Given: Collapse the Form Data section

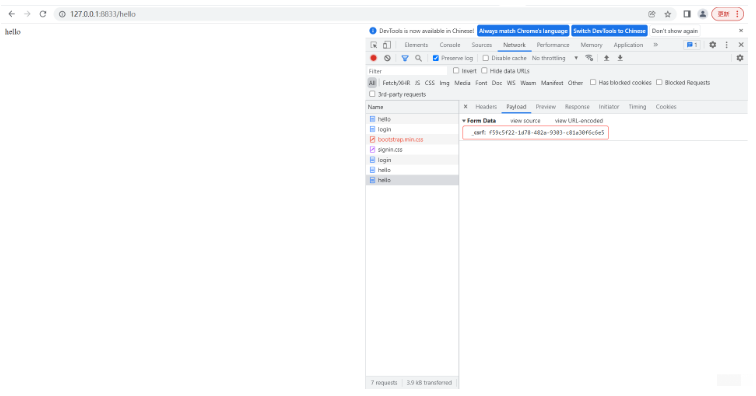Looking at the screenshot, I should pyautogui.click(x=479, y=121).
